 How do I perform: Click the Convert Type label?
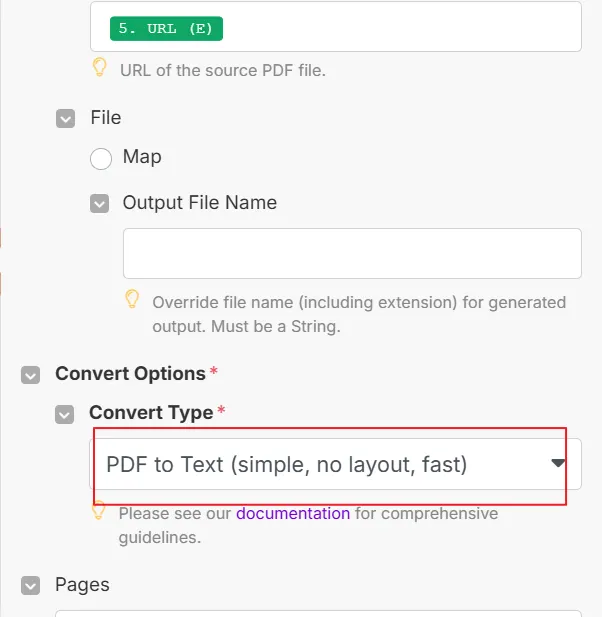point(151,413)
